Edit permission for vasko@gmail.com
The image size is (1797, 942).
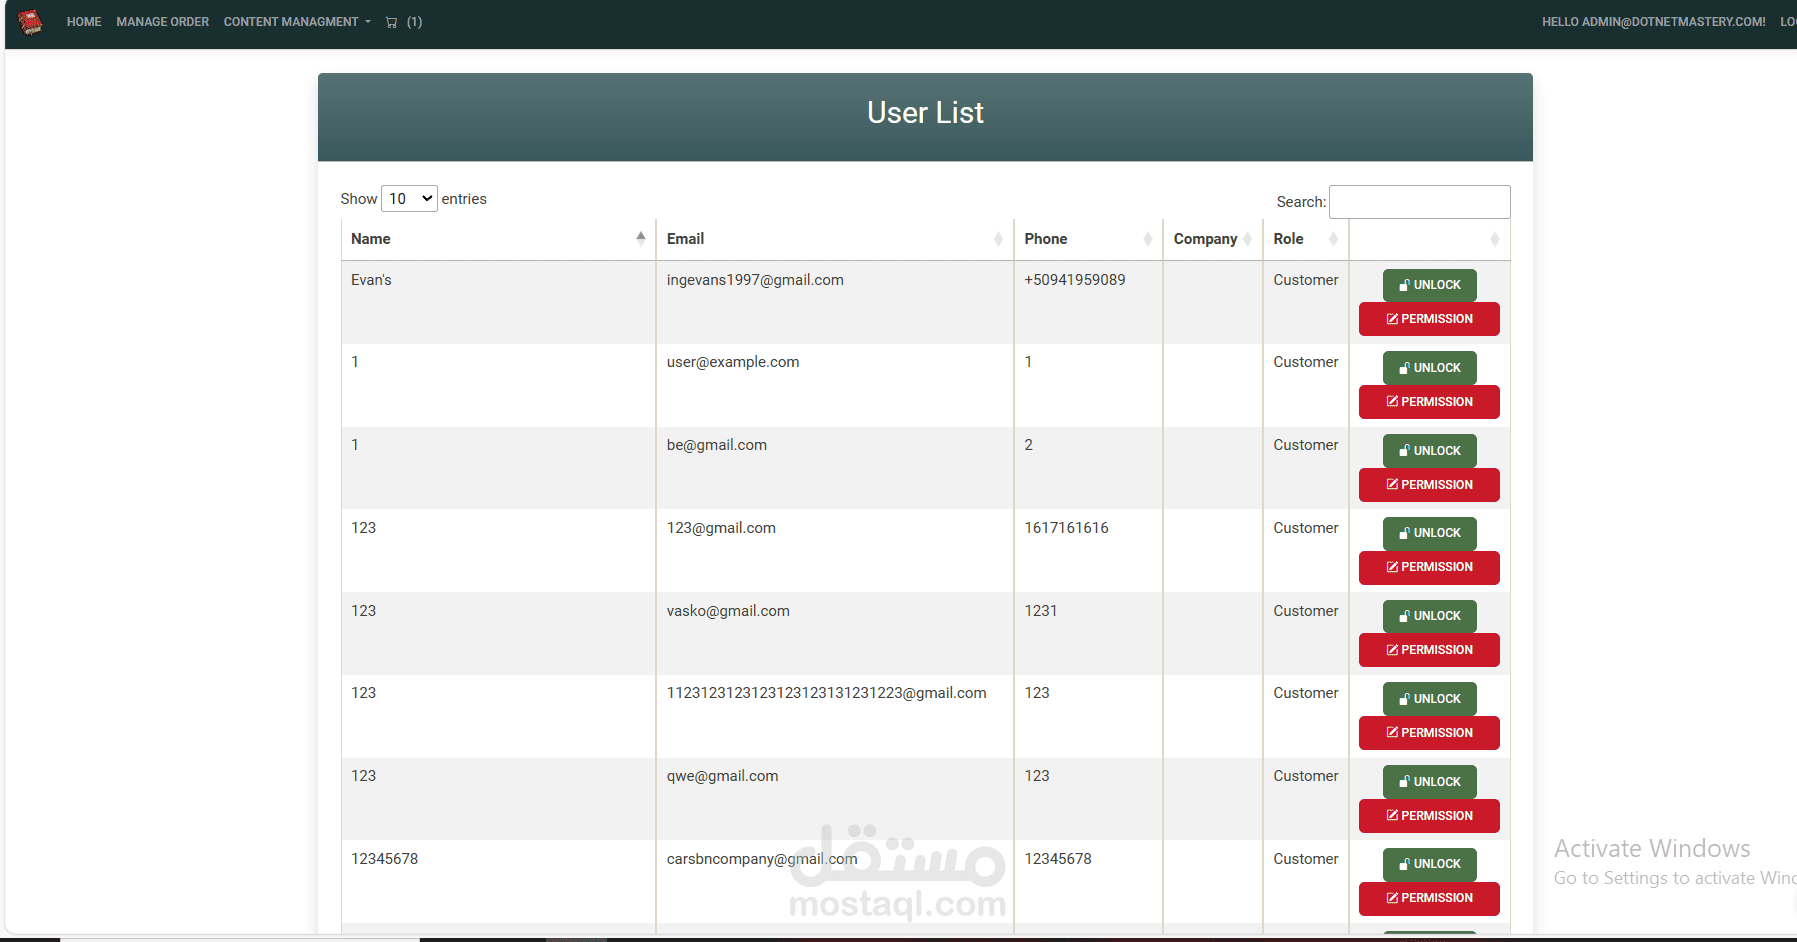pos(1430,650)
